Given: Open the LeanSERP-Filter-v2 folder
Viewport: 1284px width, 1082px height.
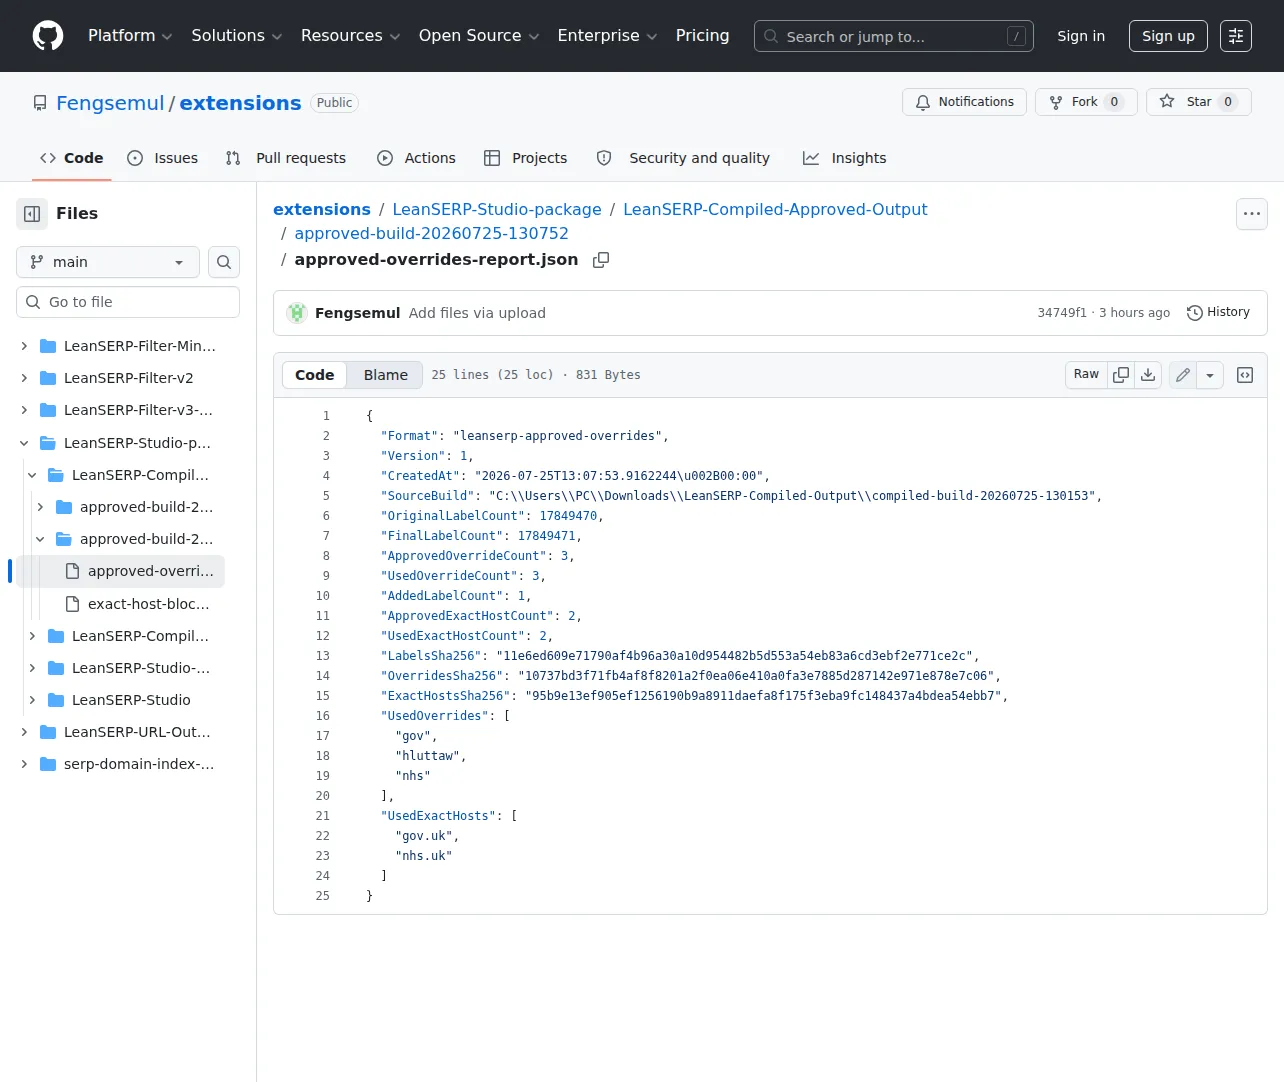Looking at the screenshot, I should [128, 378].
